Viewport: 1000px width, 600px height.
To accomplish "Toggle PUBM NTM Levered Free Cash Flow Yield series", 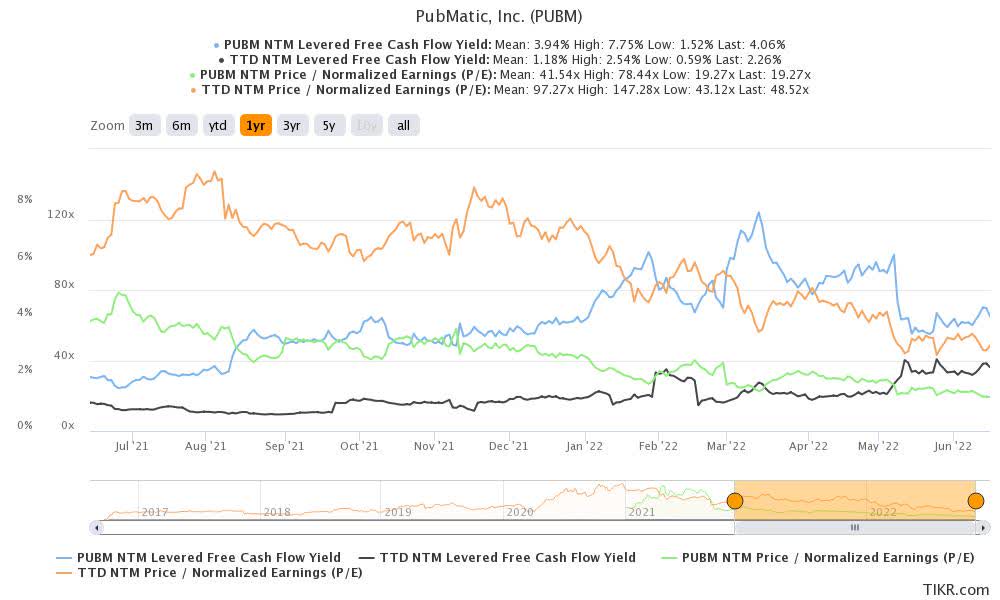I will click(199, 557).
